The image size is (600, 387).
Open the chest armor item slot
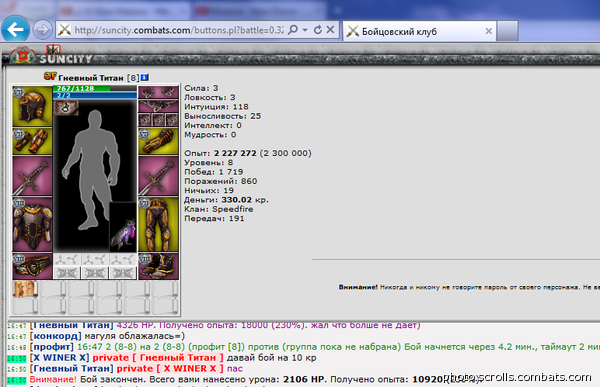click(32, 224)
